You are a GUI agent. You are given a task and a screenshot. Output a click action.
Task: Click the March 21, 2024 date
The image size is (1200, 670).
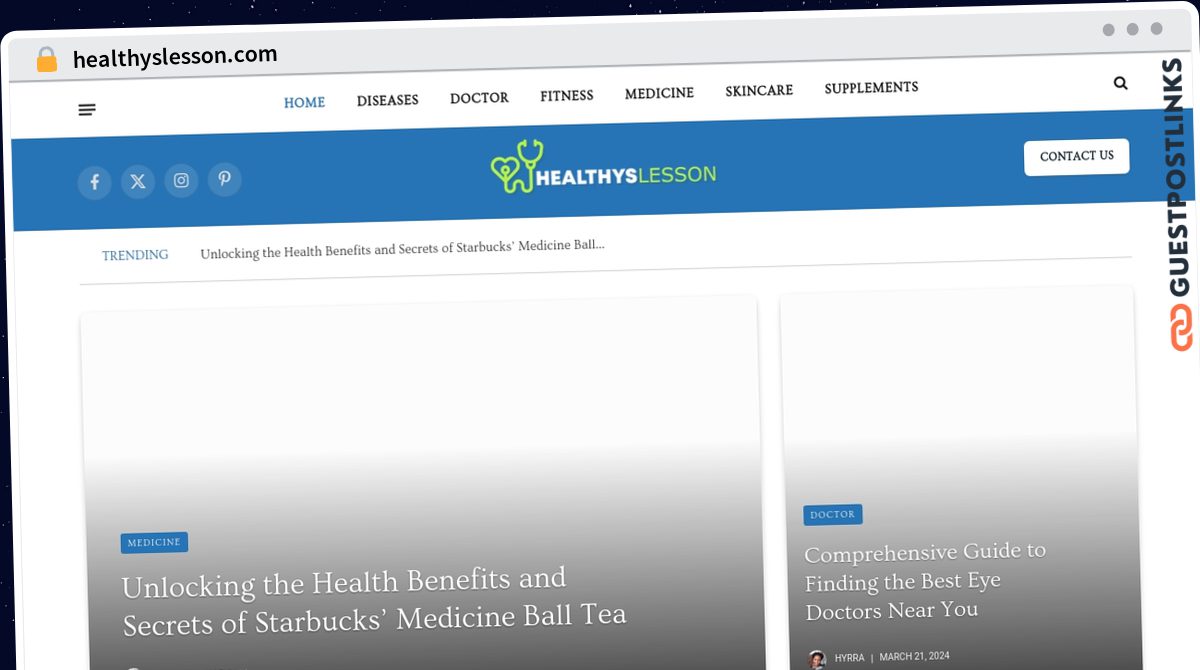[915, 657]
